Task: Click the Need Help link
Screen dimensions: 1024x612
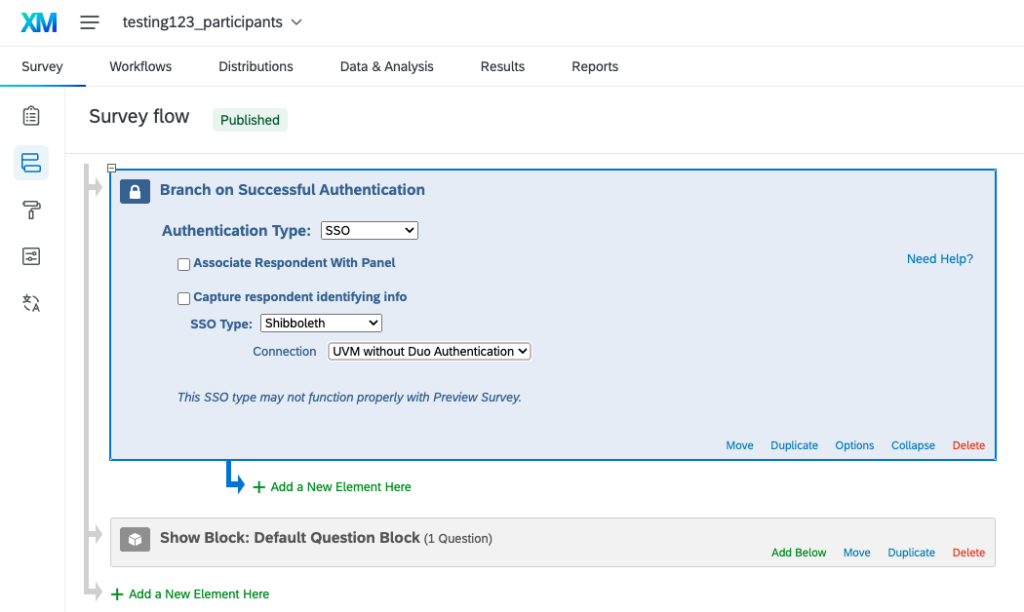Action: click(939, 258)
